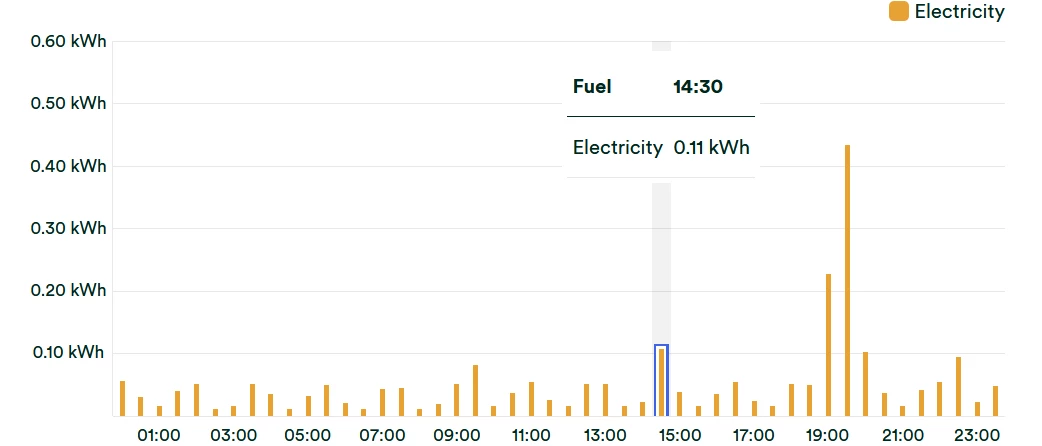Click the 22:30 bar near 0.09 kWh
1042x446 pixels.
tap(958, 386)
